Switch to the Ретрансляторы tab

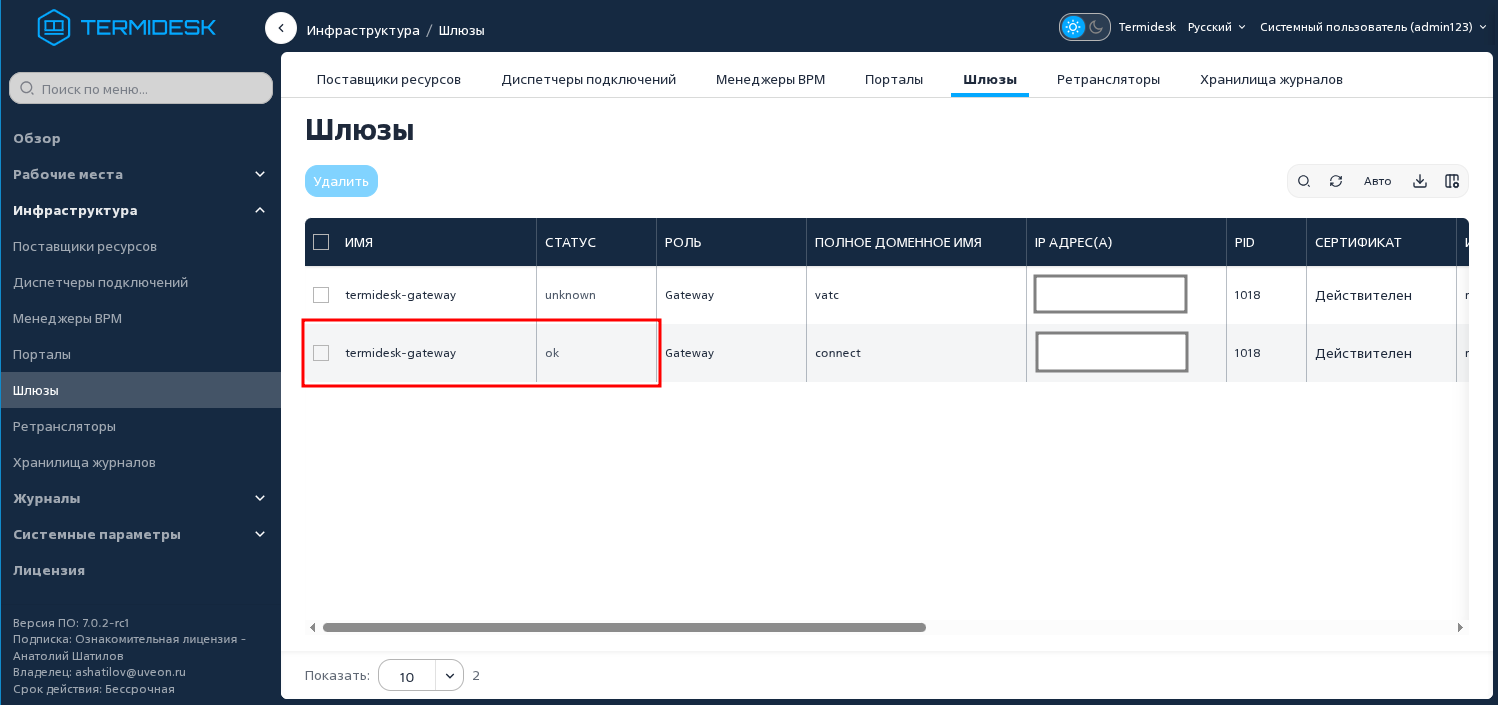1109,79
